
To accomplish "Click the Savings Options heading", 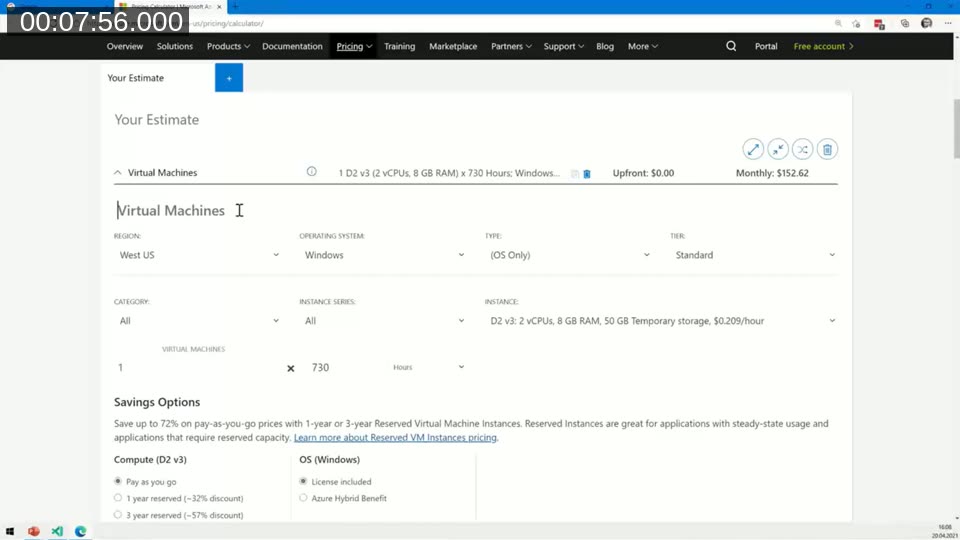I will [157, 402].
